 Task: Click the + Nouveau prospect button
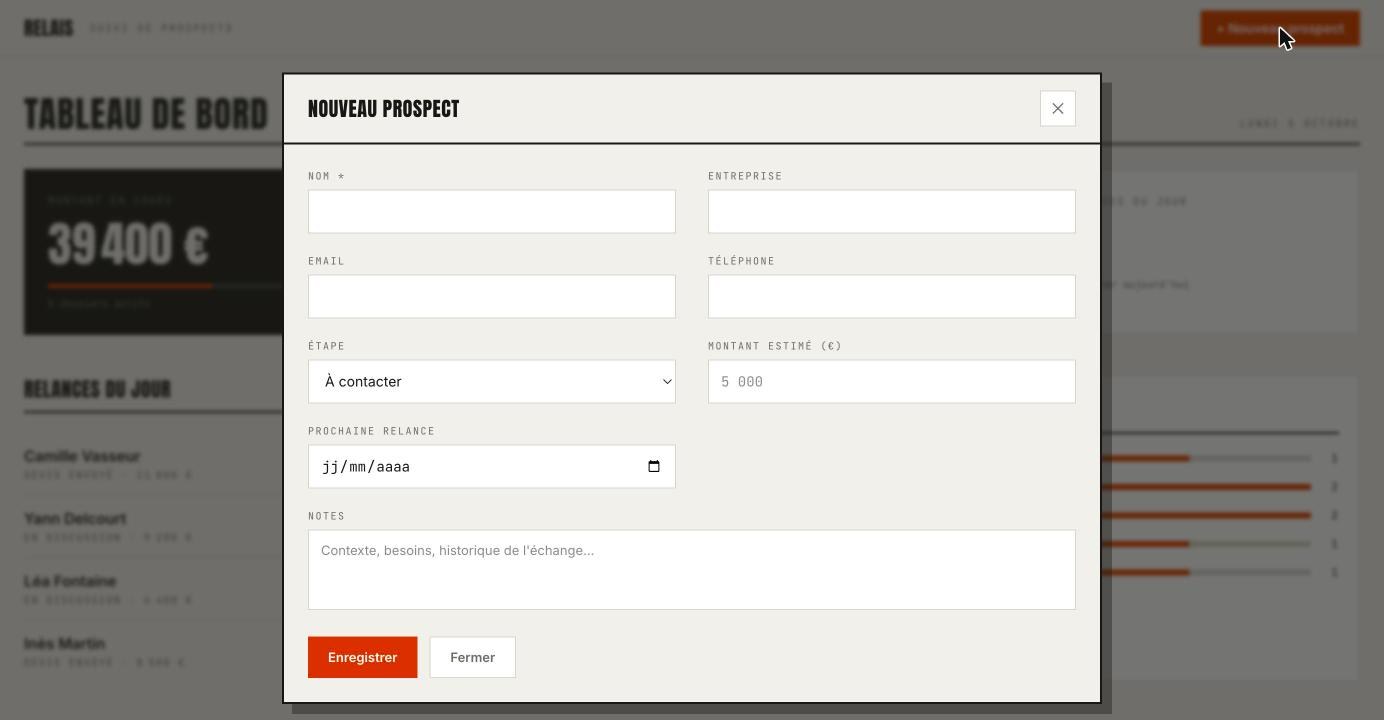pos(1280,29)
